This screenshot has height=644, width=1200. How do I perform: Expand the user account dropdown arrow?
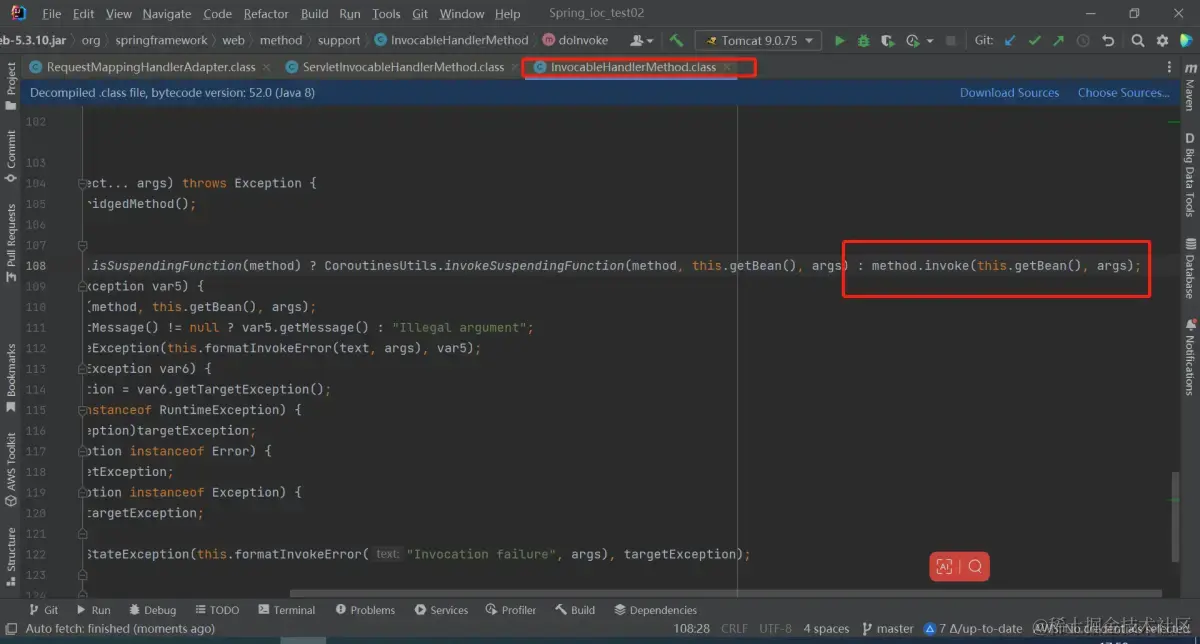click(x=651, y=41)
